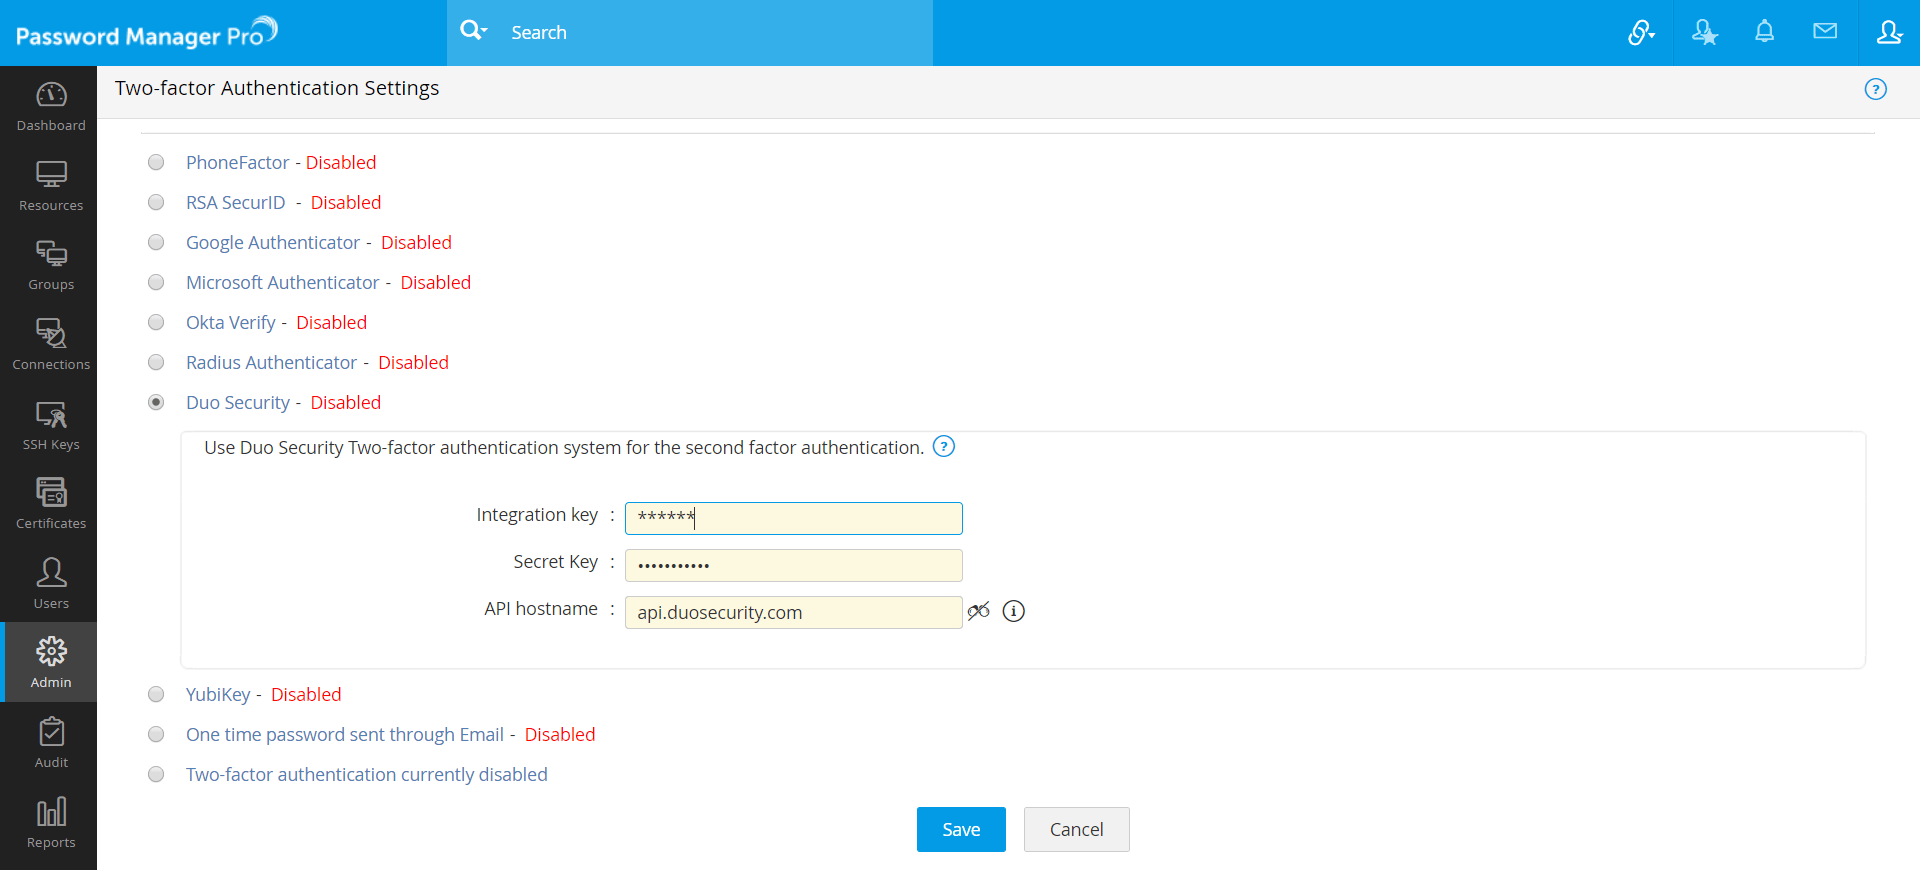
Task: Select the RSA SecurID radio button
Action: pyautogui.click(x=156, y=202)
